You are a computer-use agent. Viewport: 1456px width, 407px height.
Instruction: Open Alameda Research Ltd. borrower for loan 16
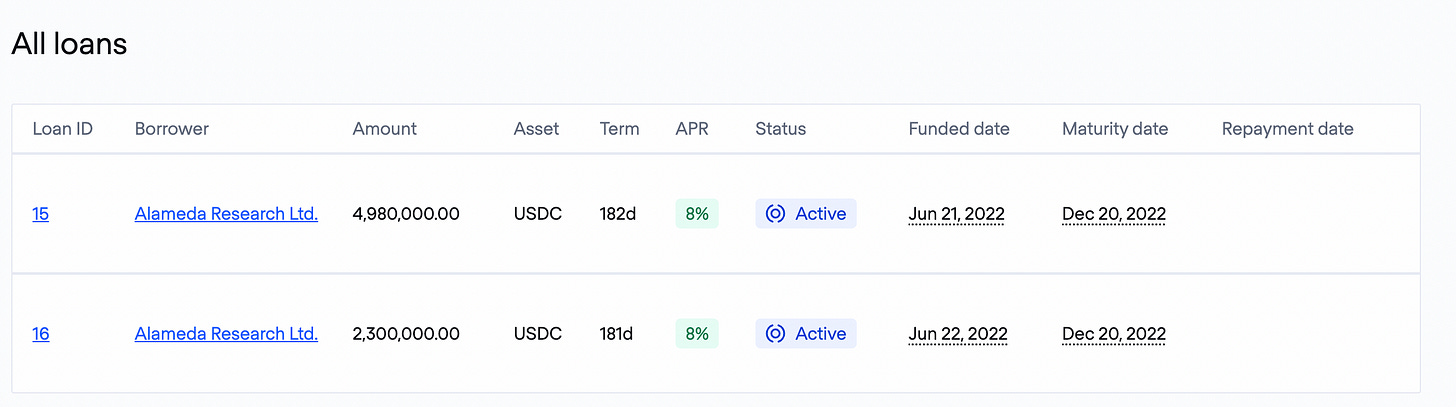point(226,333)
